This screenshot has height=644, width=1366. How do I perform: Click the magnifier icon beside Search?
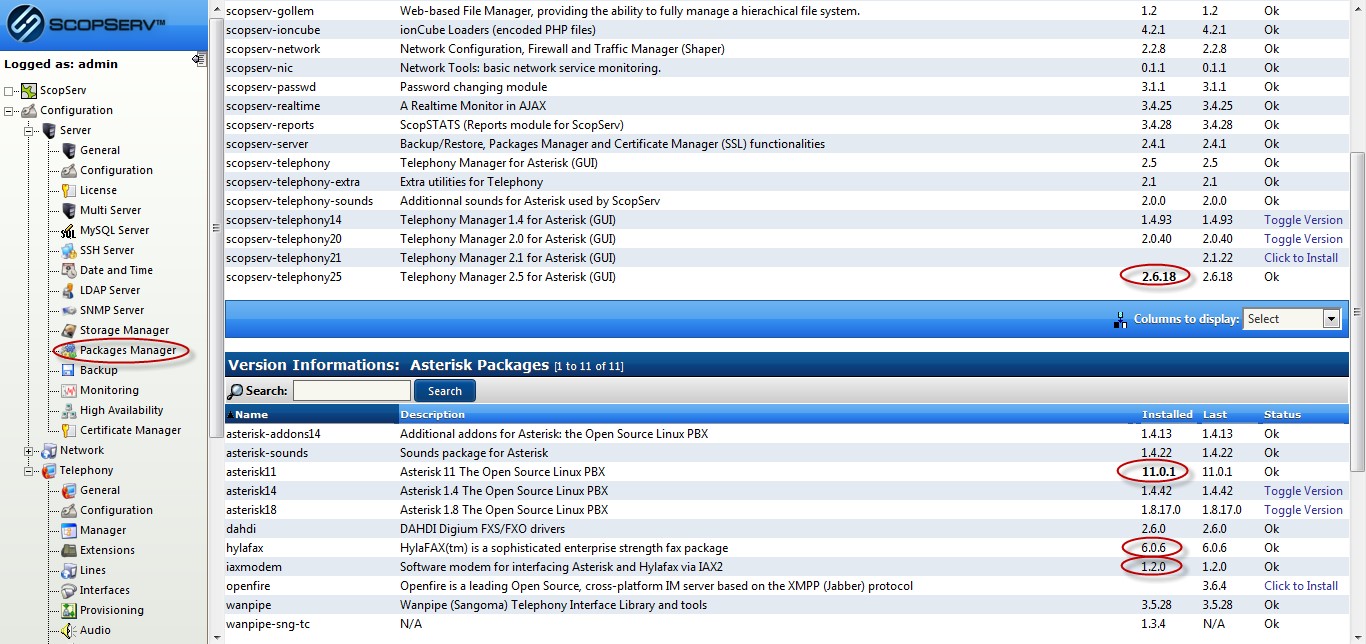pyautogui.click(x=235, y=391)
